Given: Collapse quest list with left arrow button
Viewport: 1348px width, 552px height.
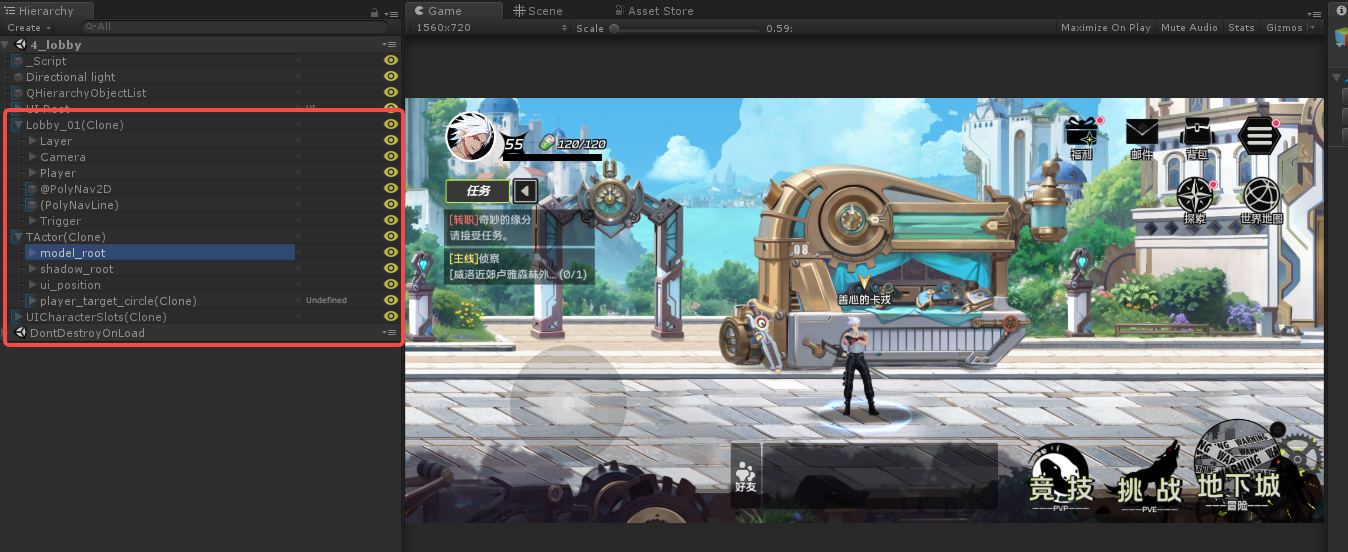Looking at the screenshot, I should click(525, 191).
